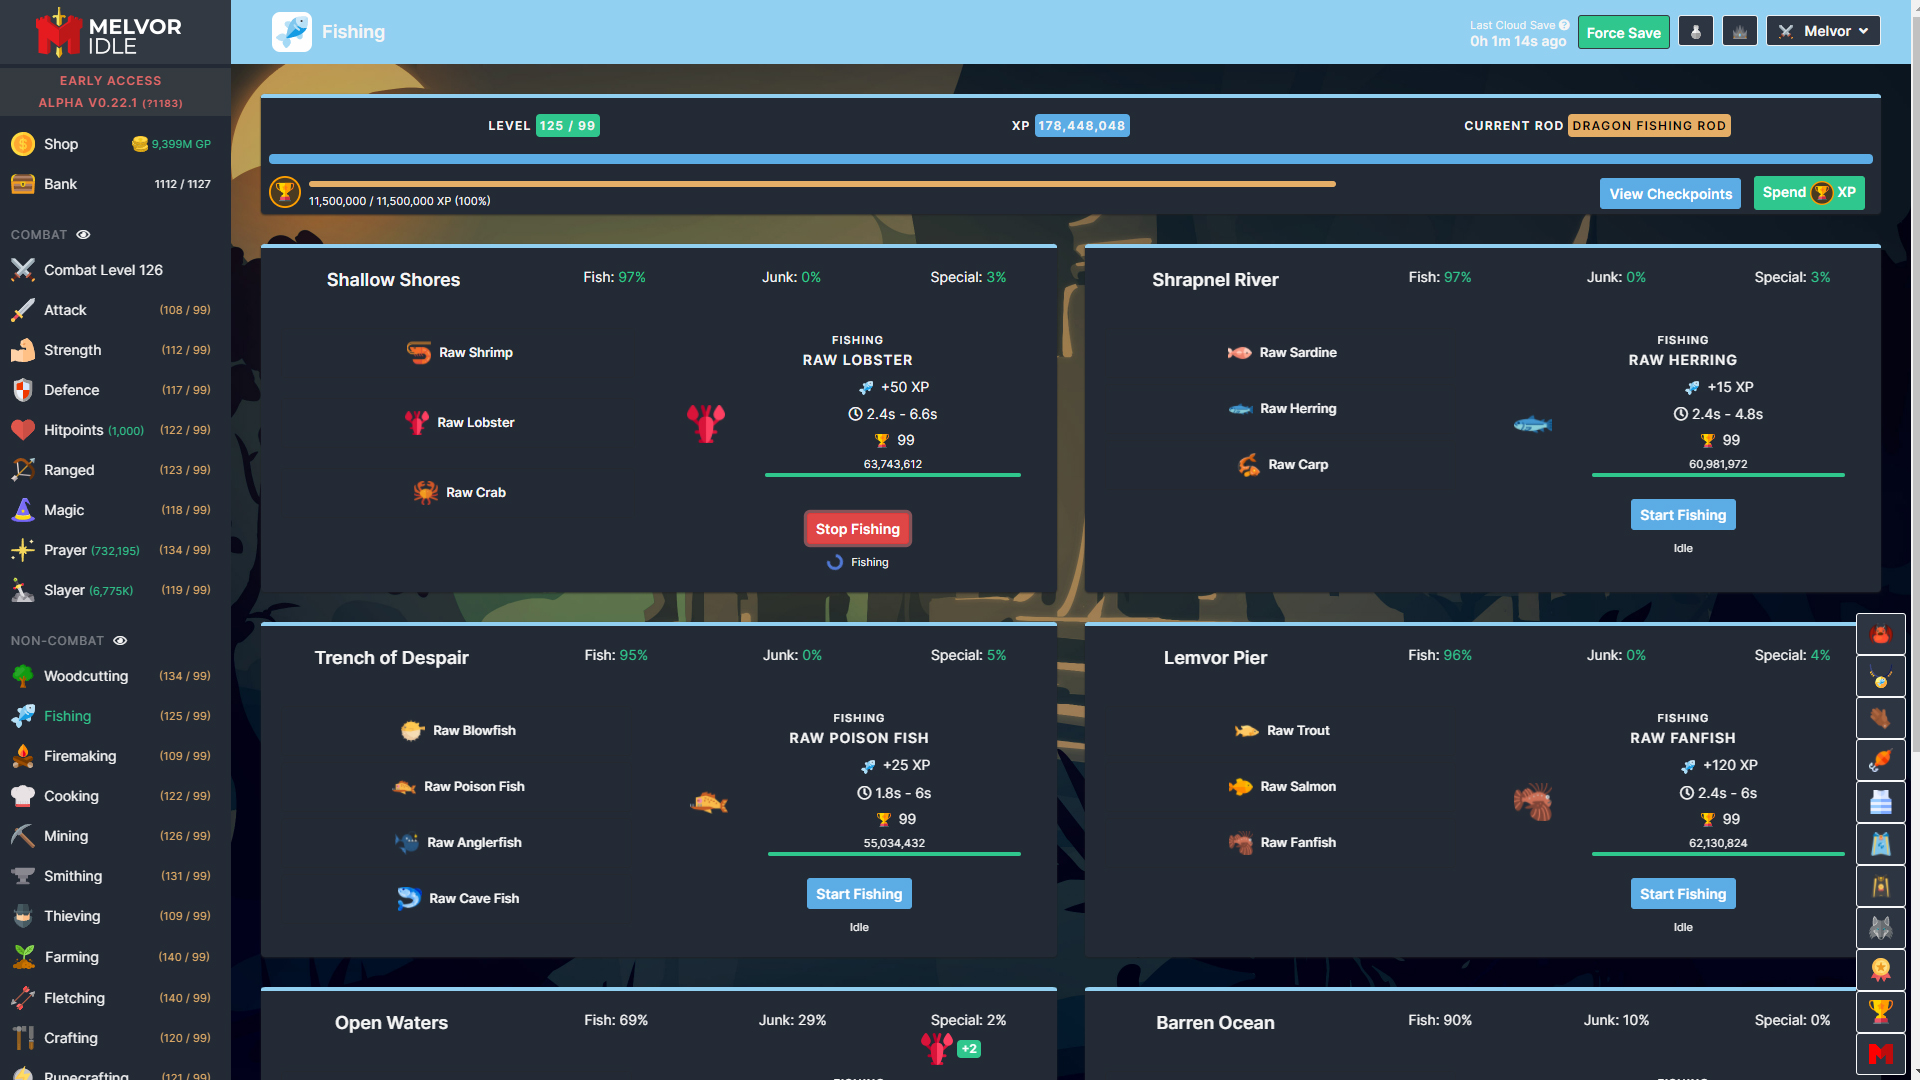Click Stop Fishing in Shallow Shores
Screen dimensions: 1920x1080
pos(857,529)
